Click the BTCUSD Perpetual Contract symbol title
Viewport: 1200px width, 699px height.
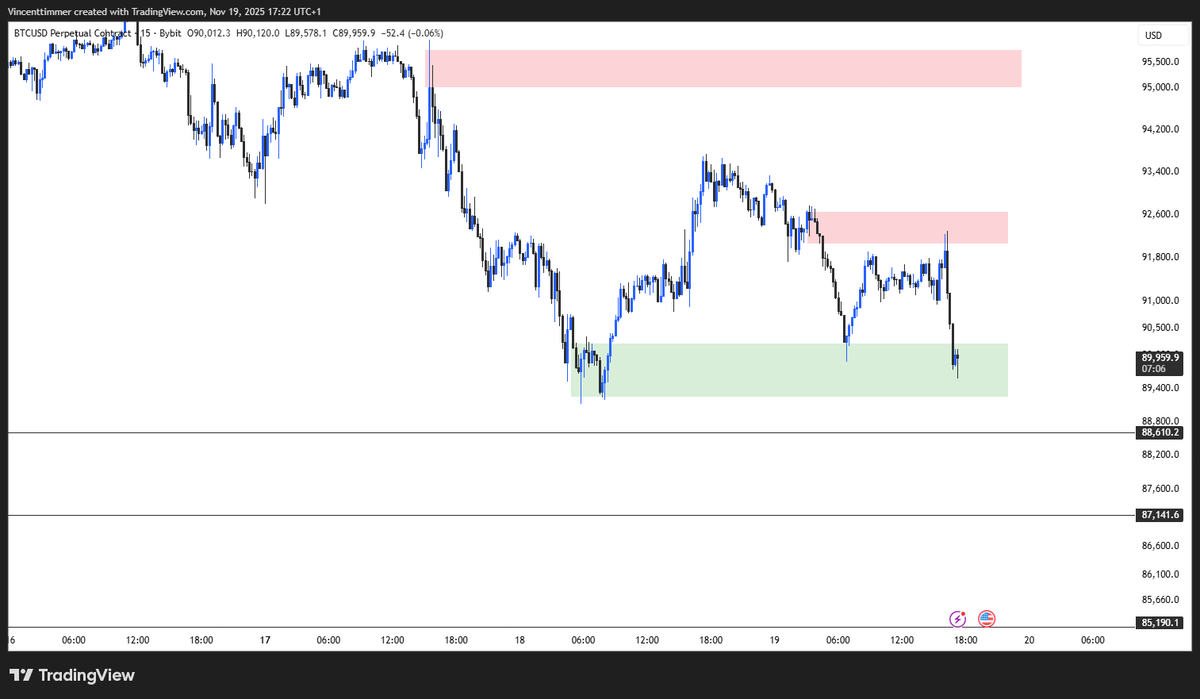[74, 33]
